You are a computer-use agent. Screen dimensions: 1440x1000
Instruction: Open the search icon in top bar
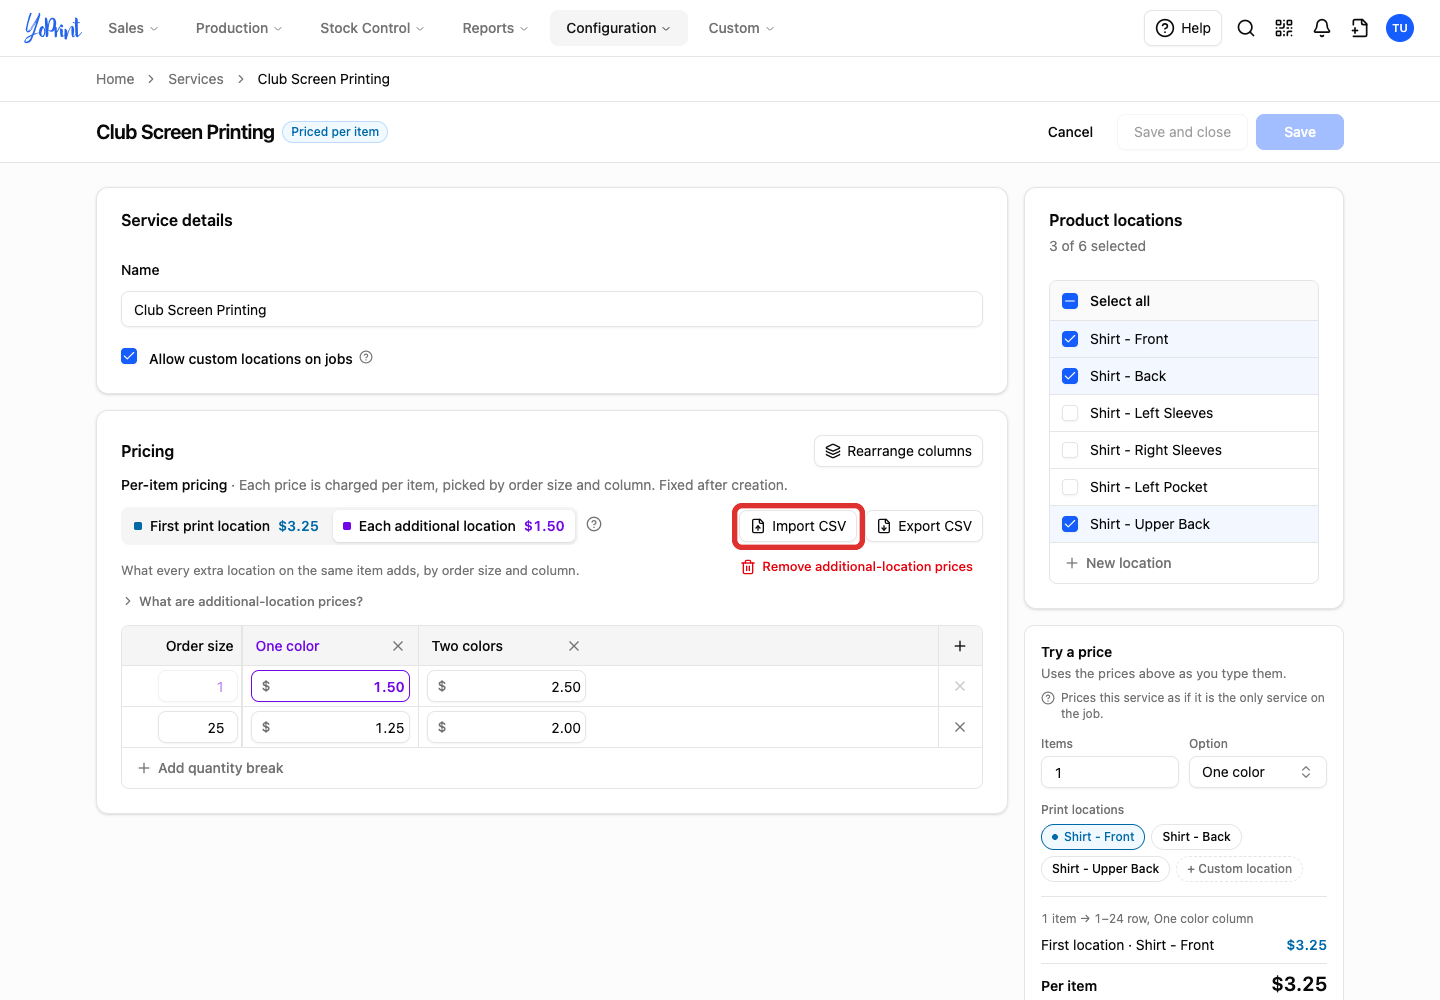pos(1246,28)
